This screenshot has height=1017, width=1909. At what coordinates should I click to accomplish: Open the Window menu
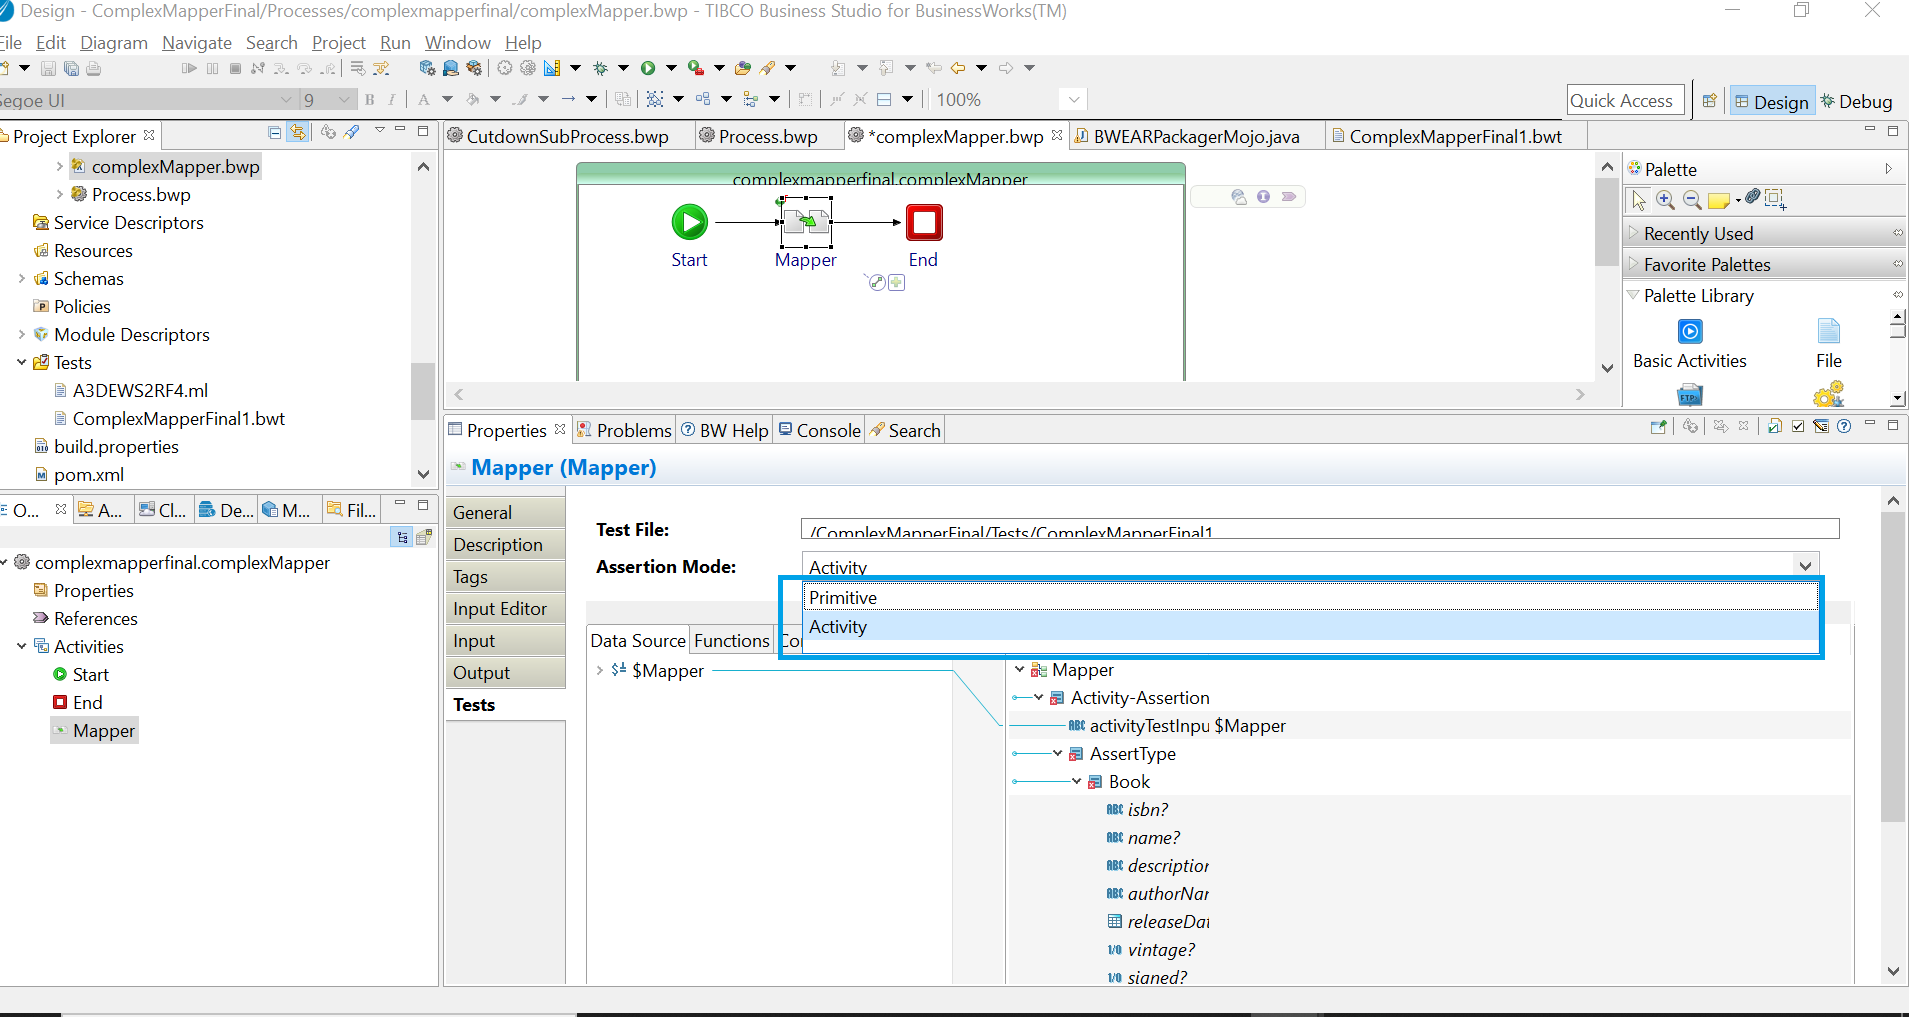click(x=458, y=43)
